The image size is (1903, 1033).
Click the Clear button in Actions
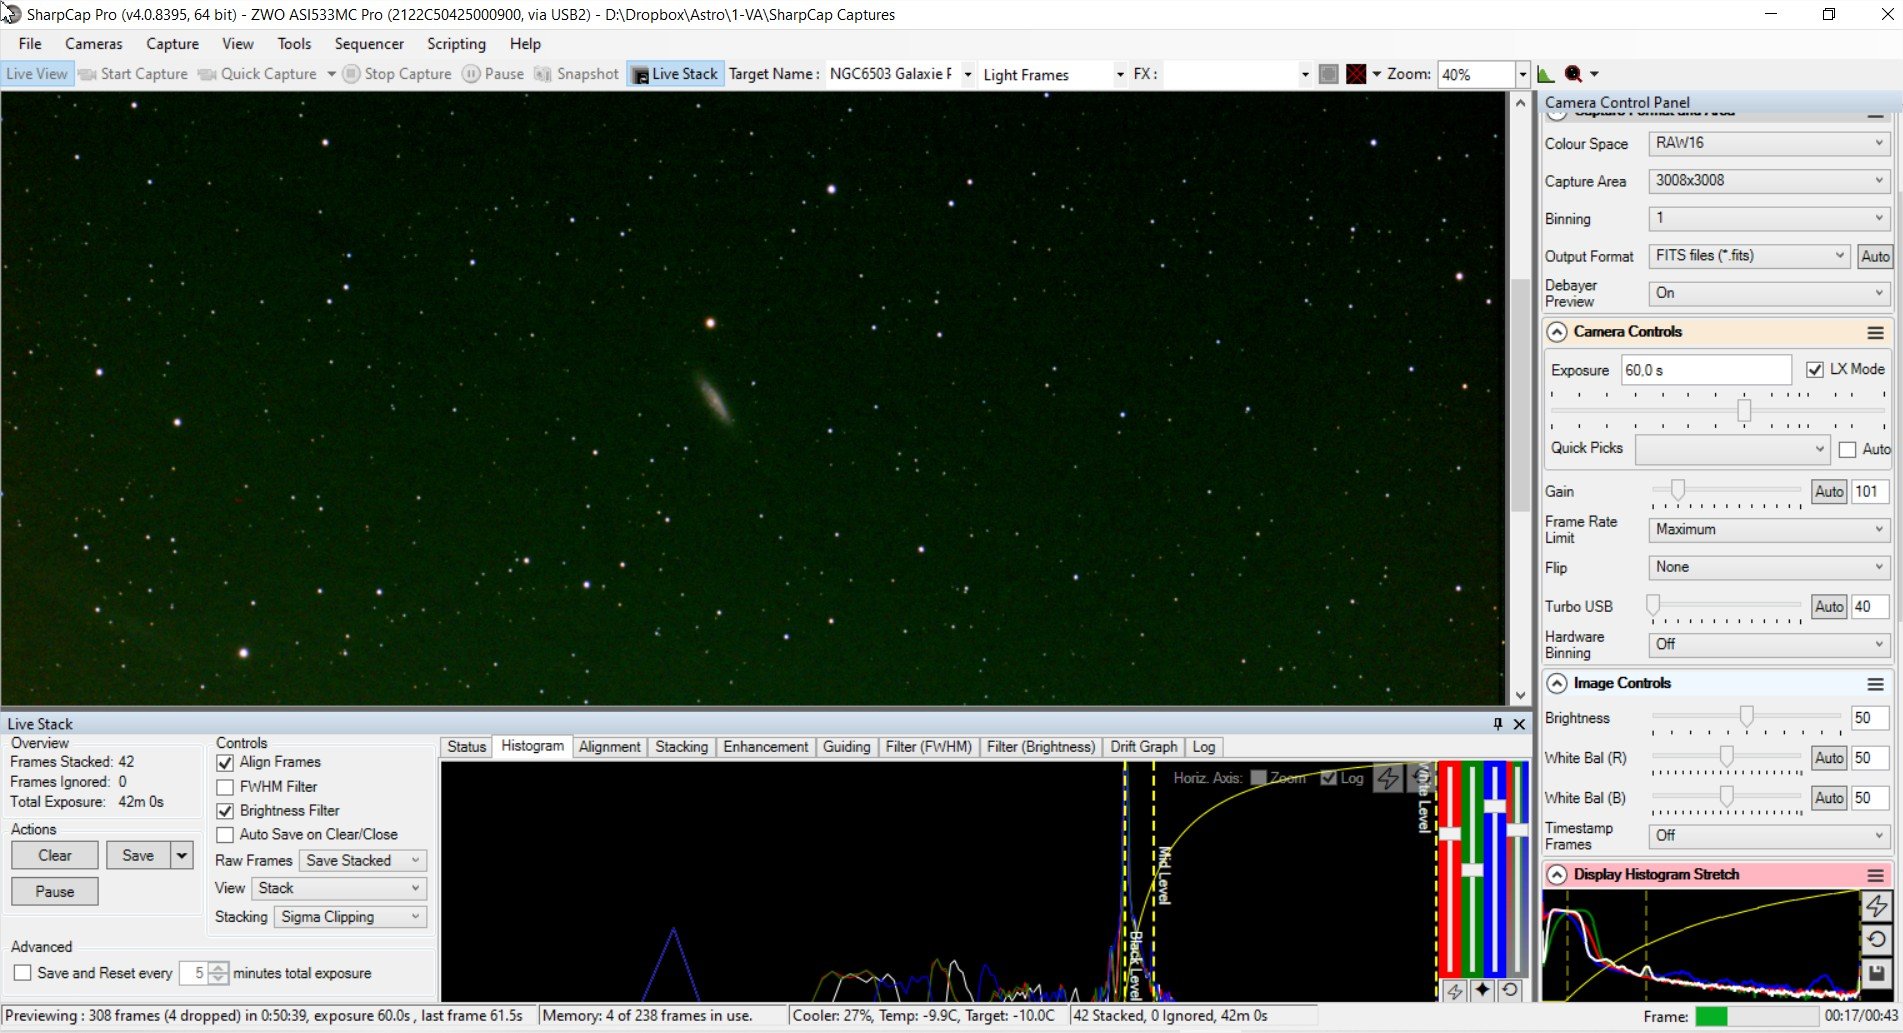click(x=55, y=856)
